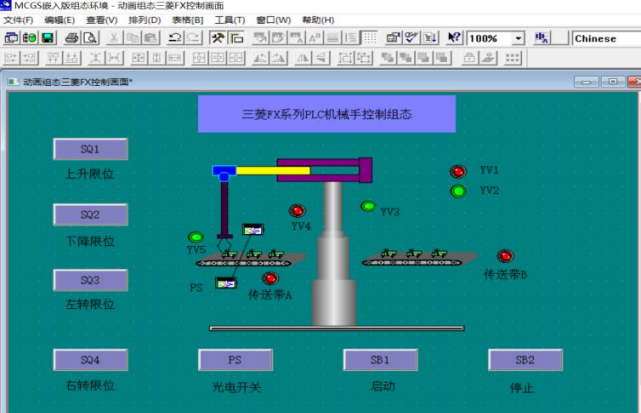Click the send to back layer icon
641x413 pixels.
tap(406, 58)
